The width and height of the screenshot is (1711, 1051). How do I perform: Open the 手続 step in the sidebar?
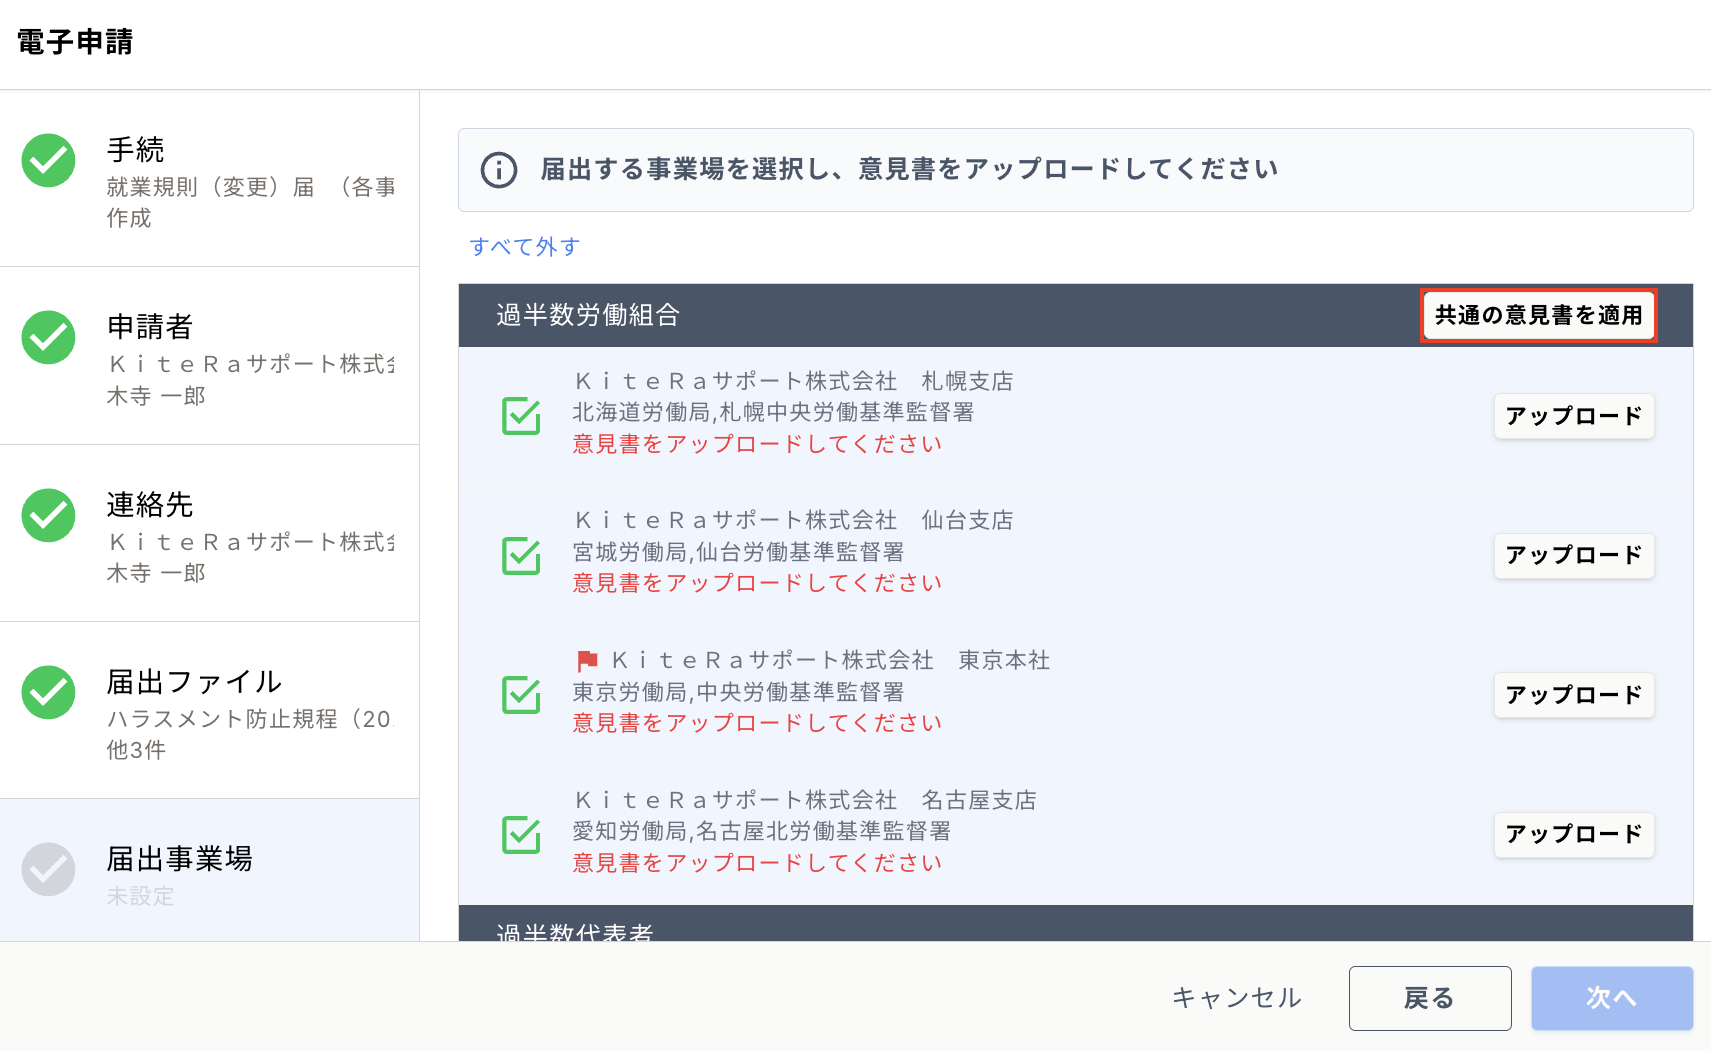click(x=209, y=179)
